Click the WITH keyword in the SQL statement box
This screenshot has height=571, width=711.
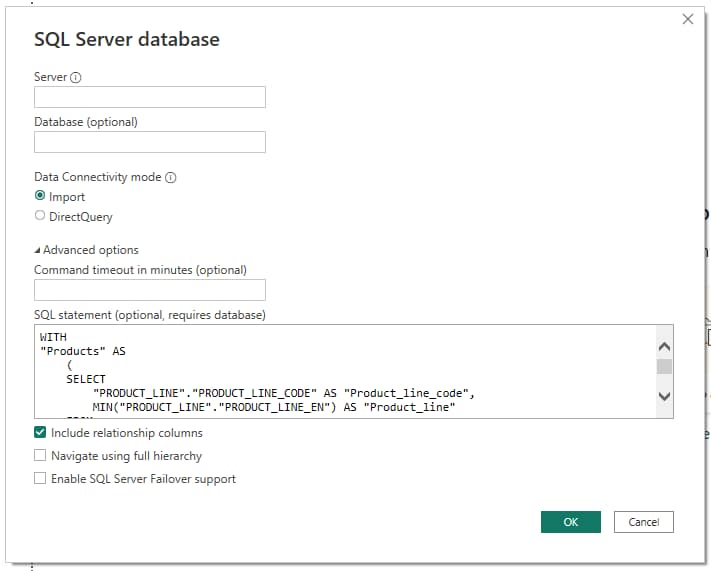click(x=53, y=338)
